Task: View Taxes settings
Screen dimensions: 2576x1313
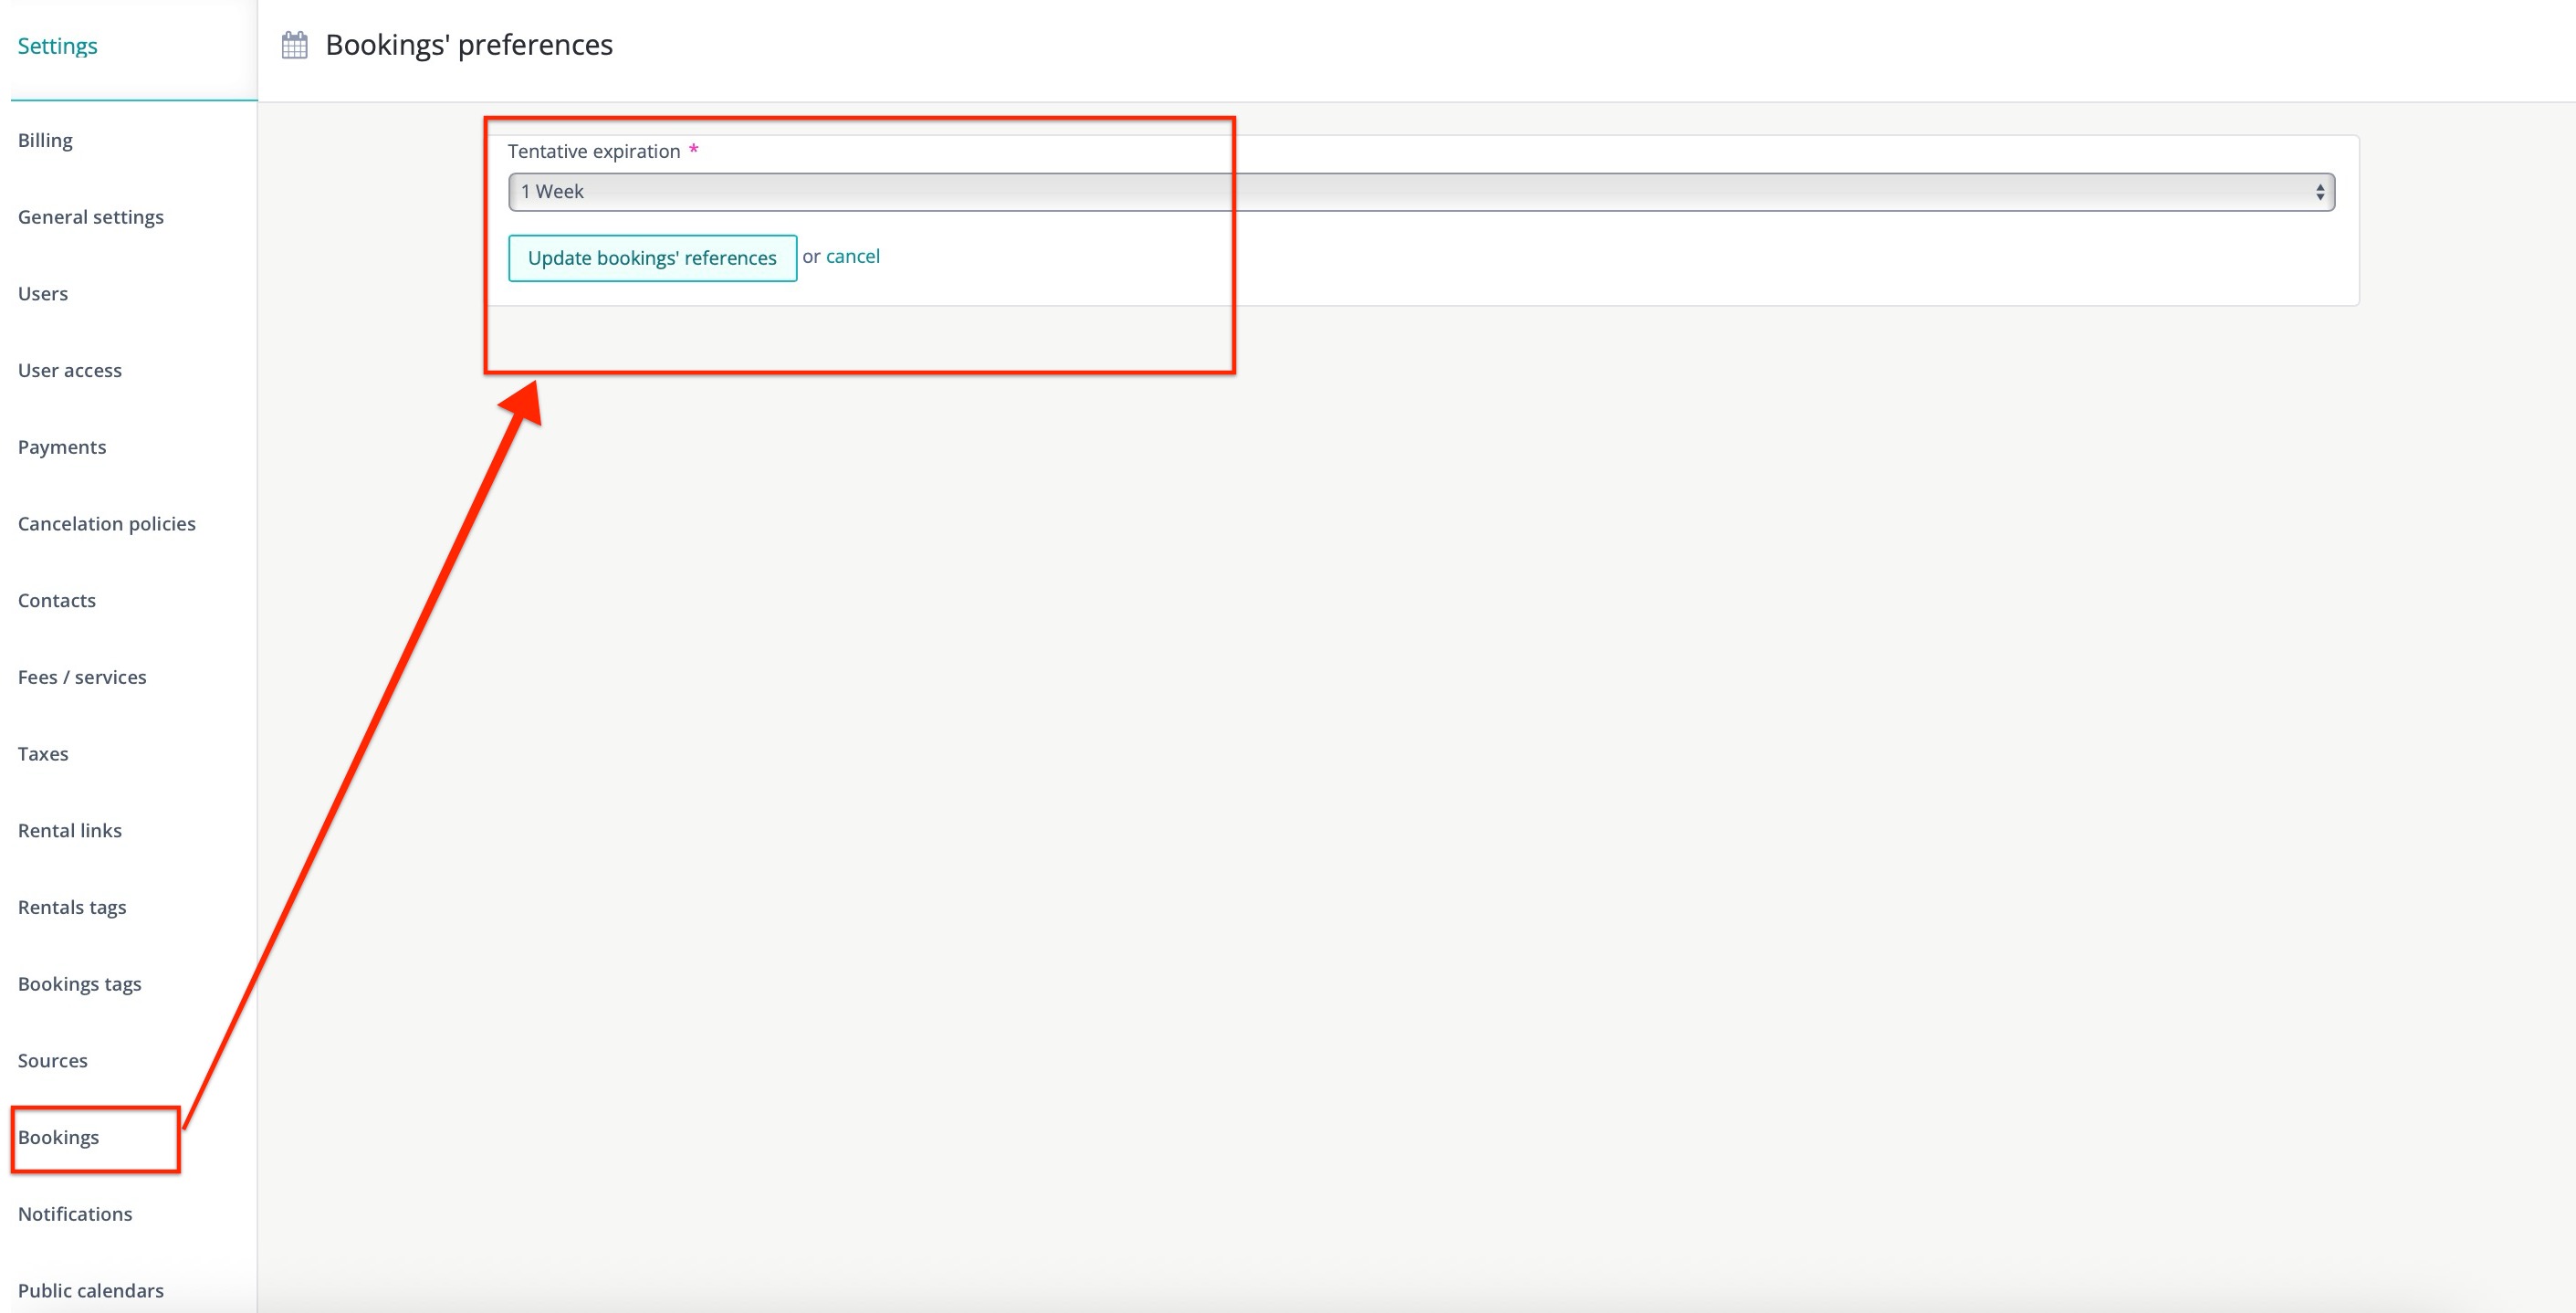Action: point(42,753)
